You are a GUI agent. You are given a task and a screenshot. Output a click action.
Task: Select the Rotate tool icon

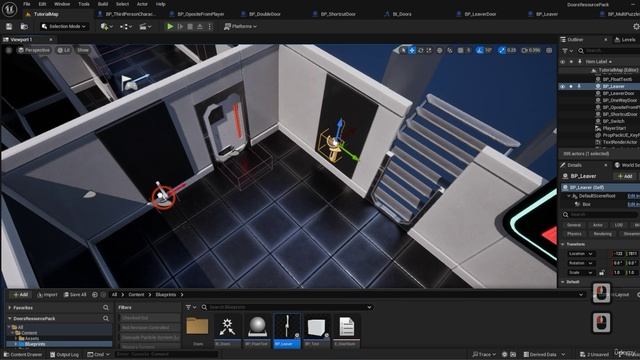pos(421,50)
